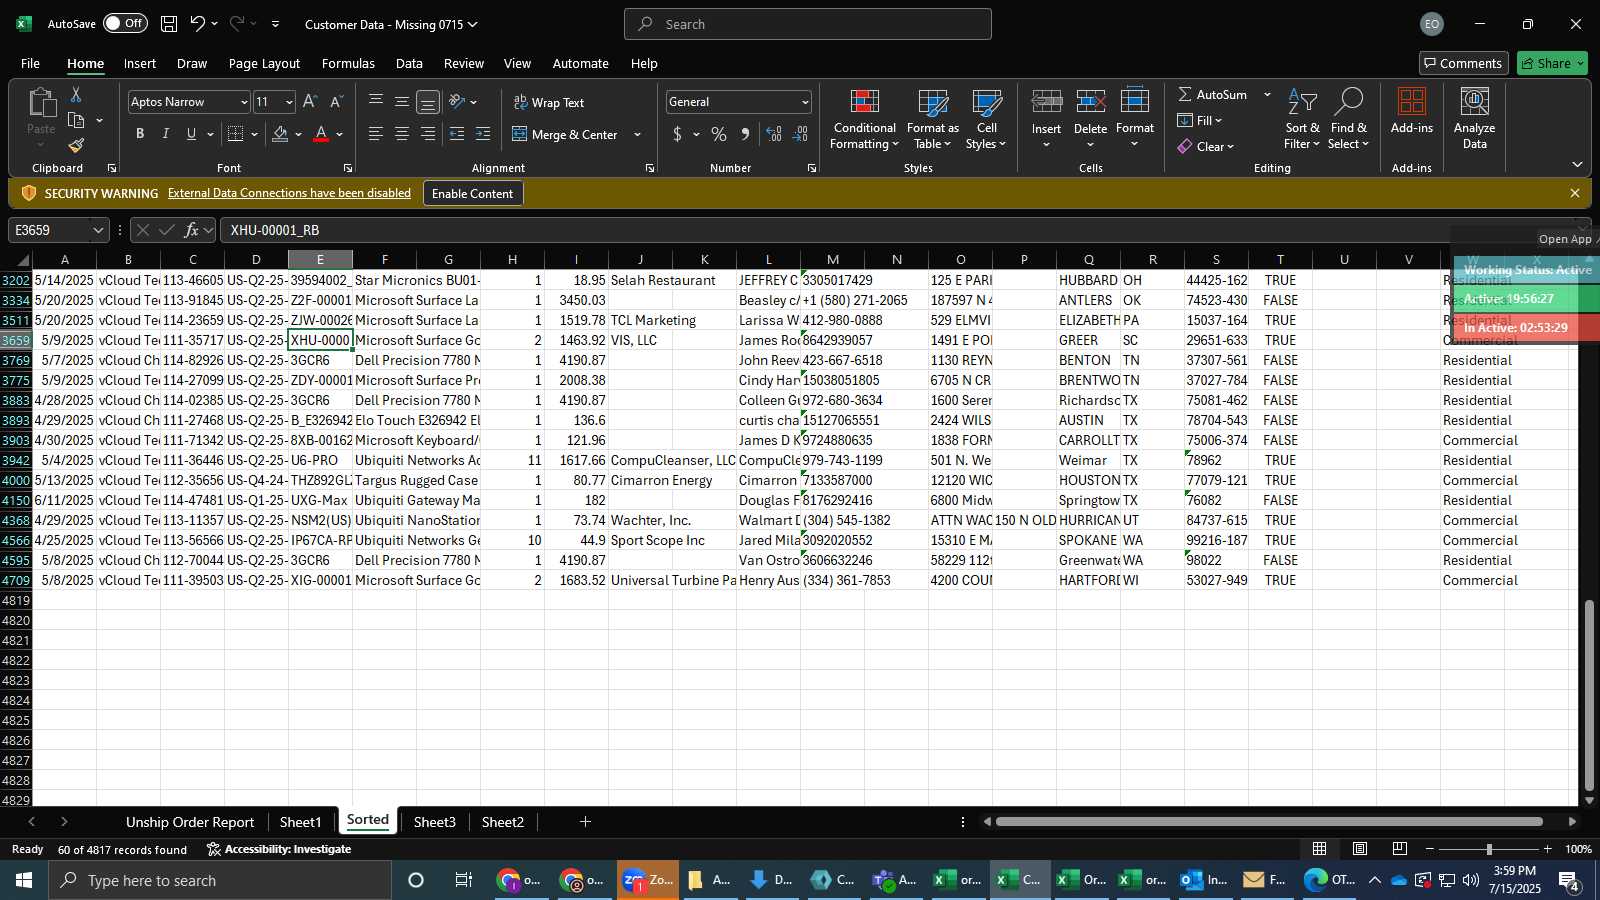
Task: Click the Undo arrow icon
Action: pos(198,24)
